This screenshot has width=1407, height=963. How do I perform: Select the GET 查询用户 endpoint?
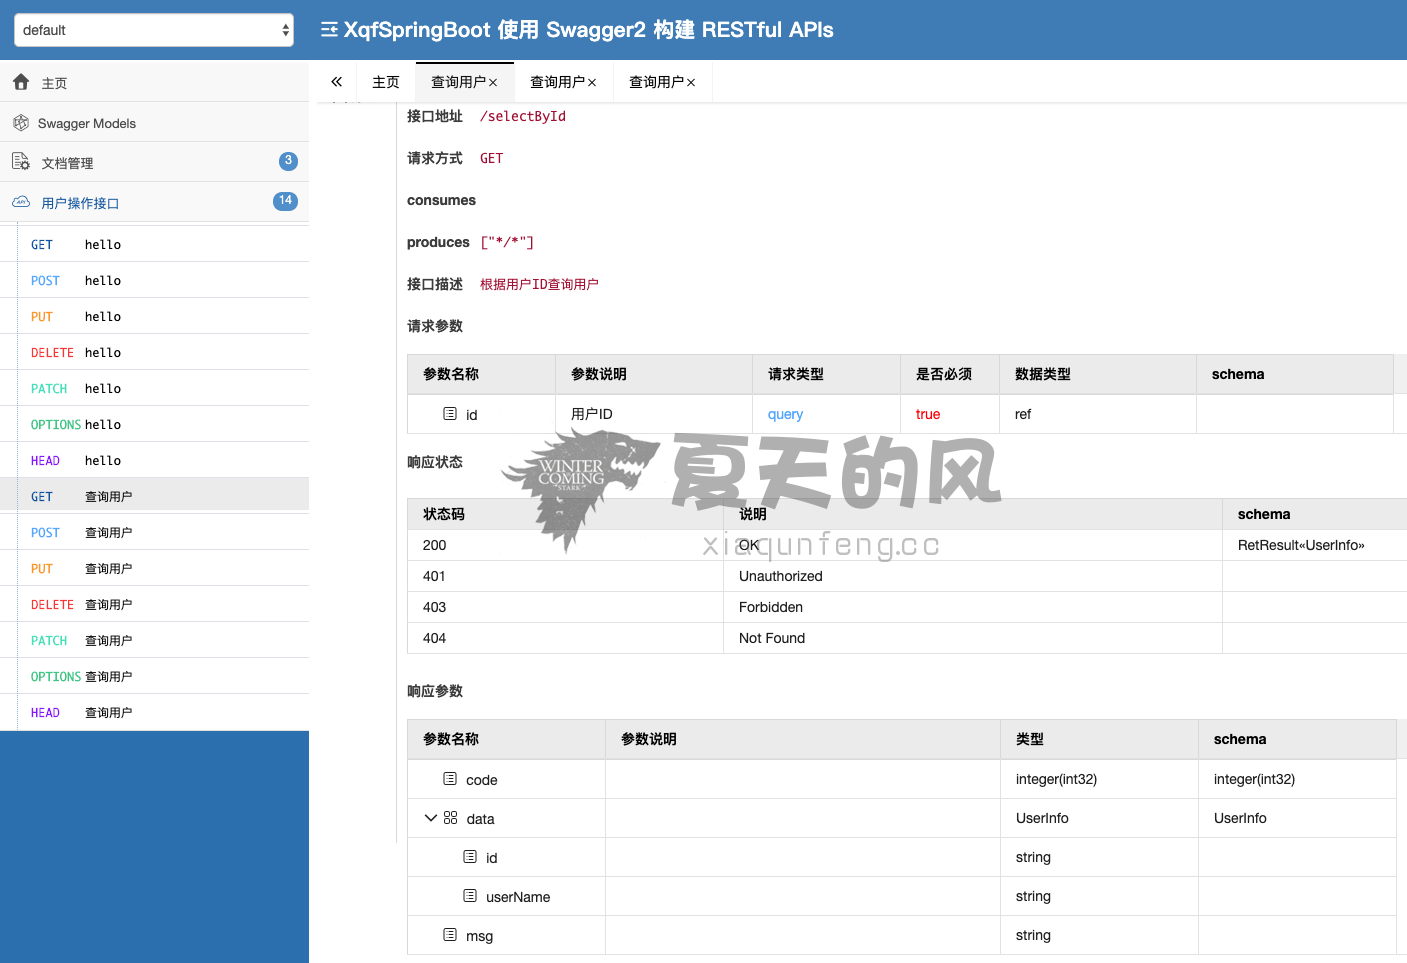(x=154, y=496)
